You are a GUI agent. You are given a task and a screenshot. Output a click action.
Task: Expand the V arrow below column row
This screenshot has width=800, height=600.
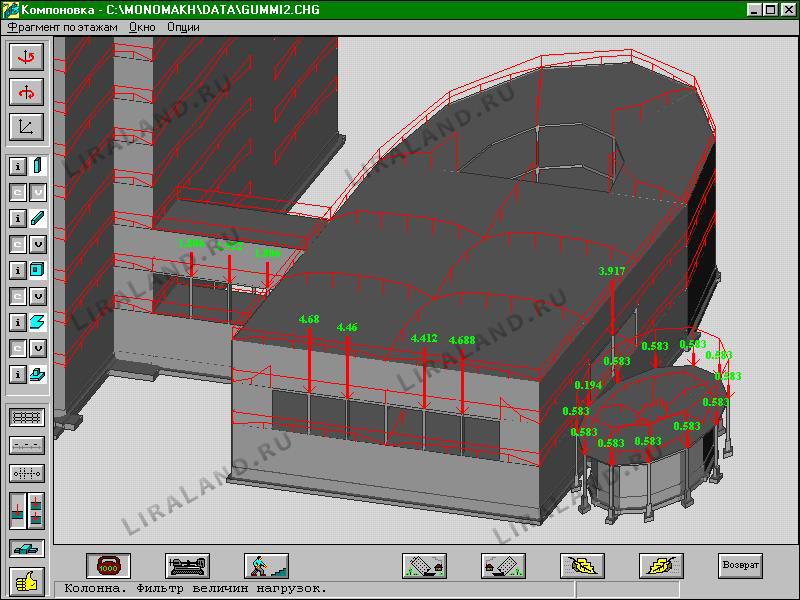coord(37,191)
